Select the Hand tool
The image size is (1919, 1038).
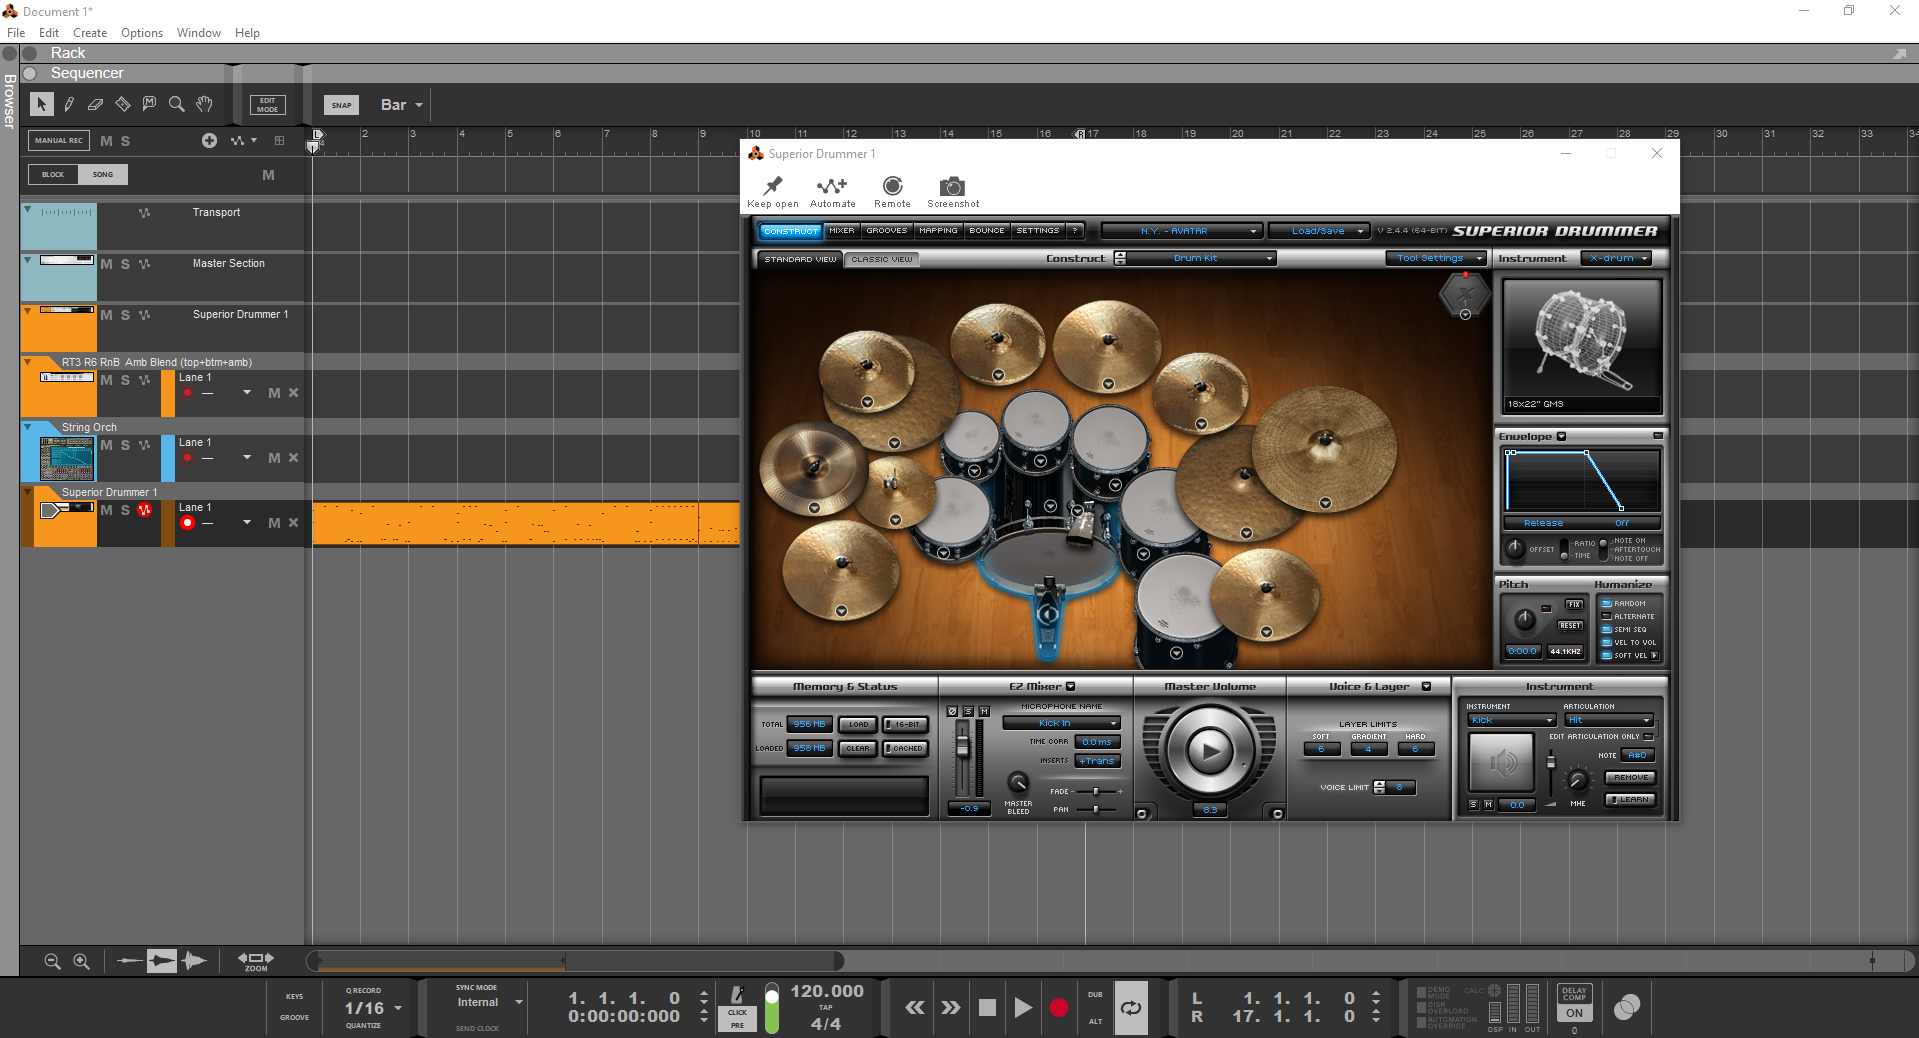pos(204,104)
